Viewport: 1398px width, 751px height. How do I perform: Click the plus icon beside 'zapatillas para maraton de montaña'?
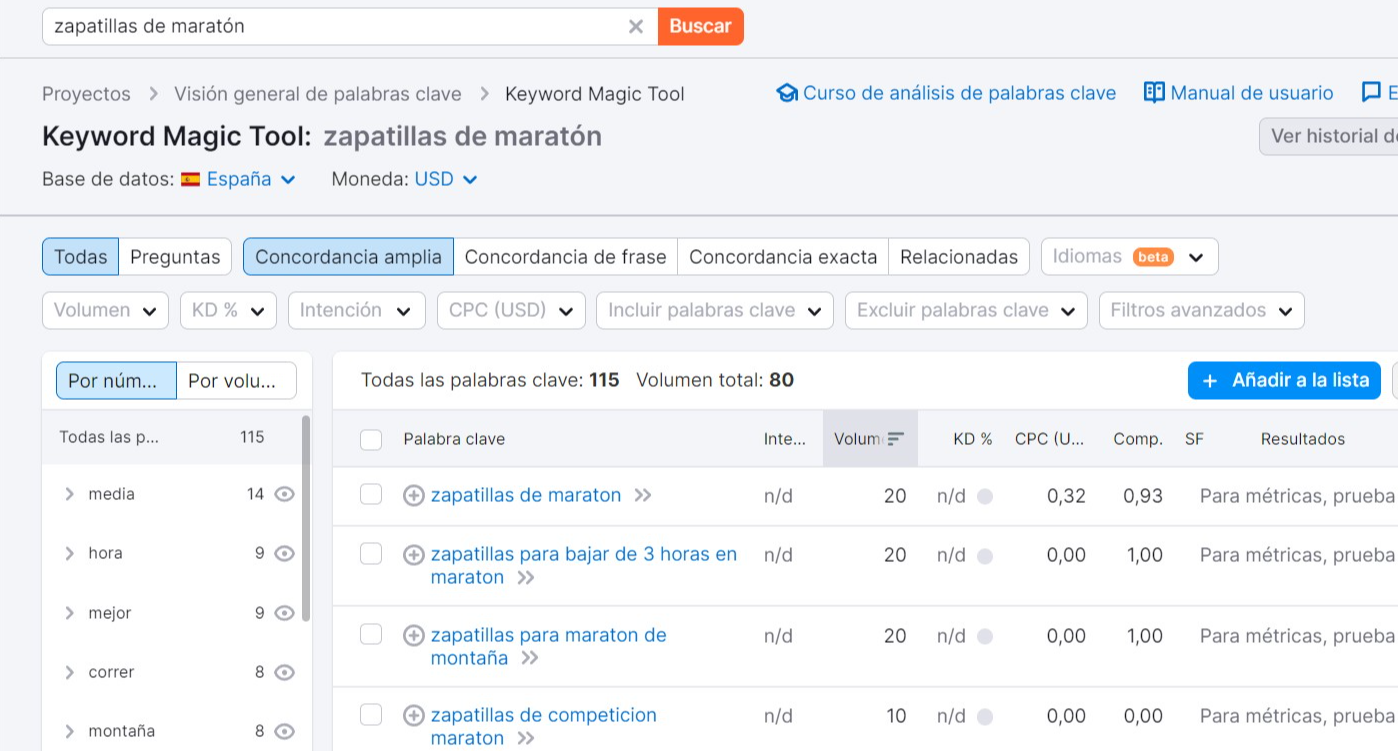pyautogui.click(x=413, y=635)
